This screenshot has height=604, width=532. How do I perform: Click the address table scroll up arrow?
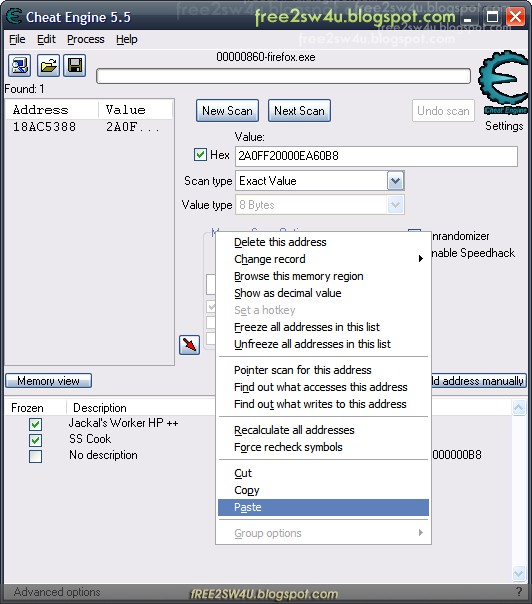tap(519, 408)
